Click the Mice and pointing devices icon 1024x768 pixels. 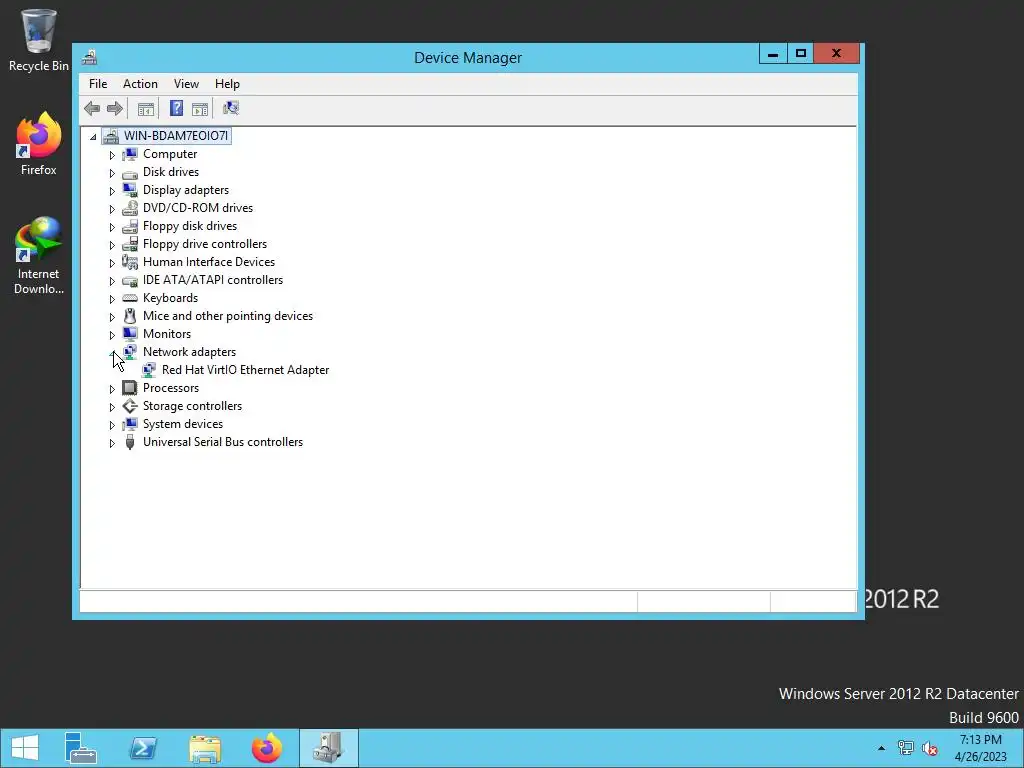130,316
